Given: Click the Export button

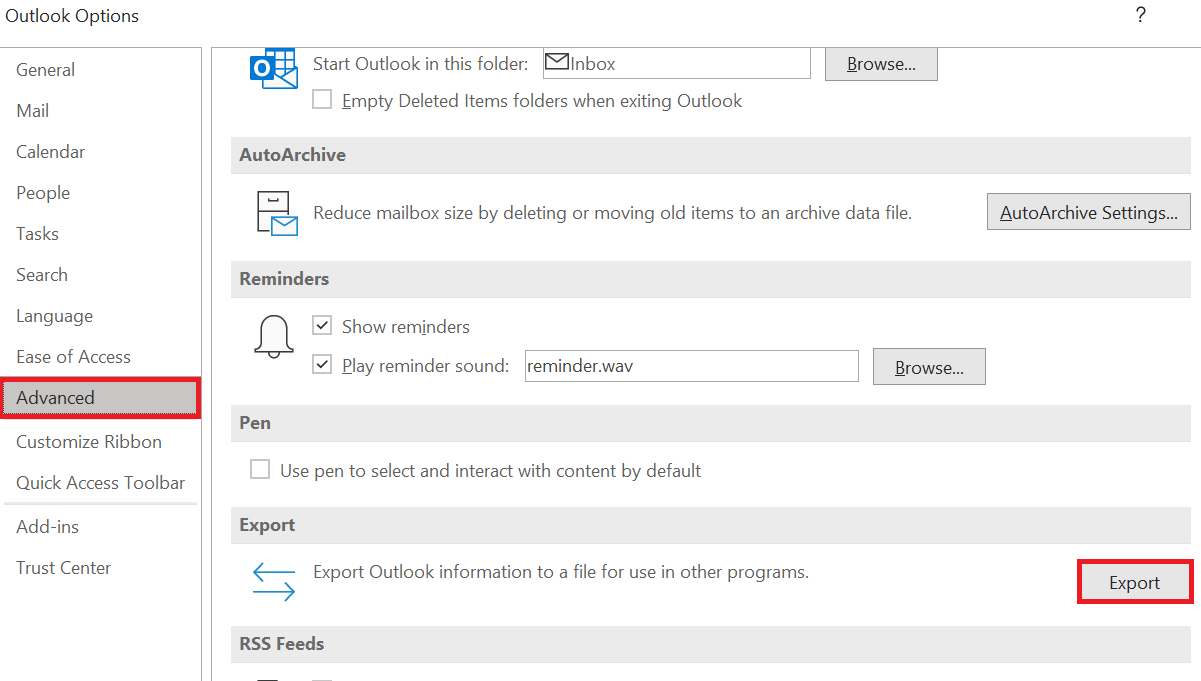Looking at the screenshot, I should tap(1135, 583).
